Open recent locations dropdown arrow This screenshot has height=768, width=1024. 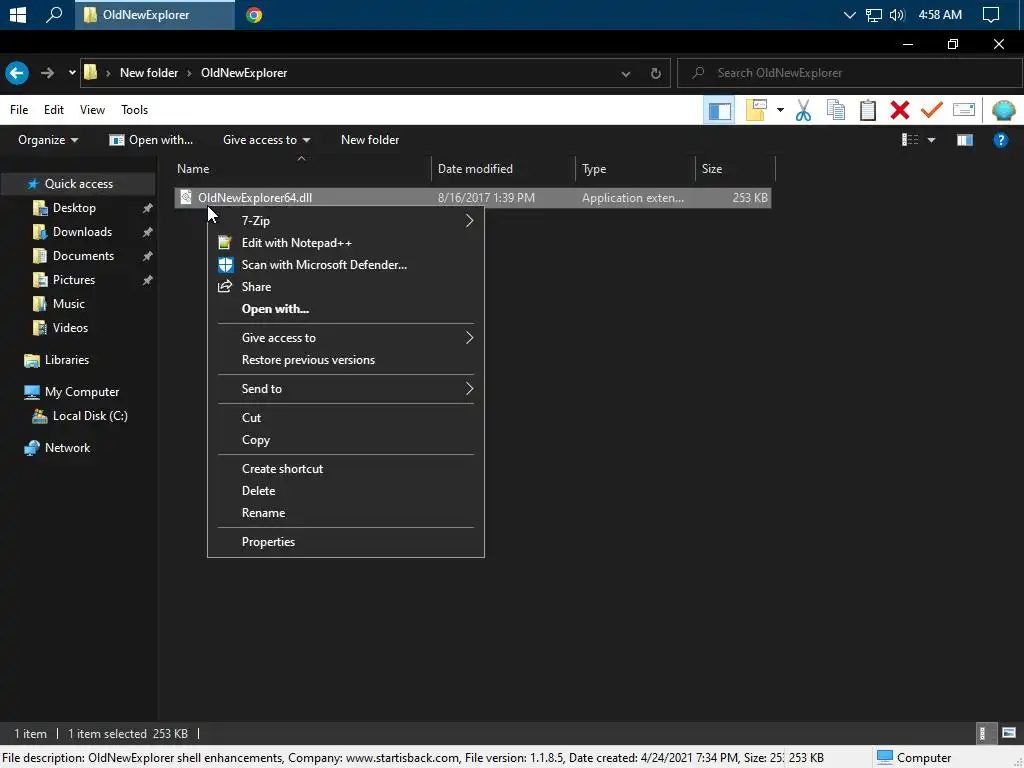pos(72,72)
